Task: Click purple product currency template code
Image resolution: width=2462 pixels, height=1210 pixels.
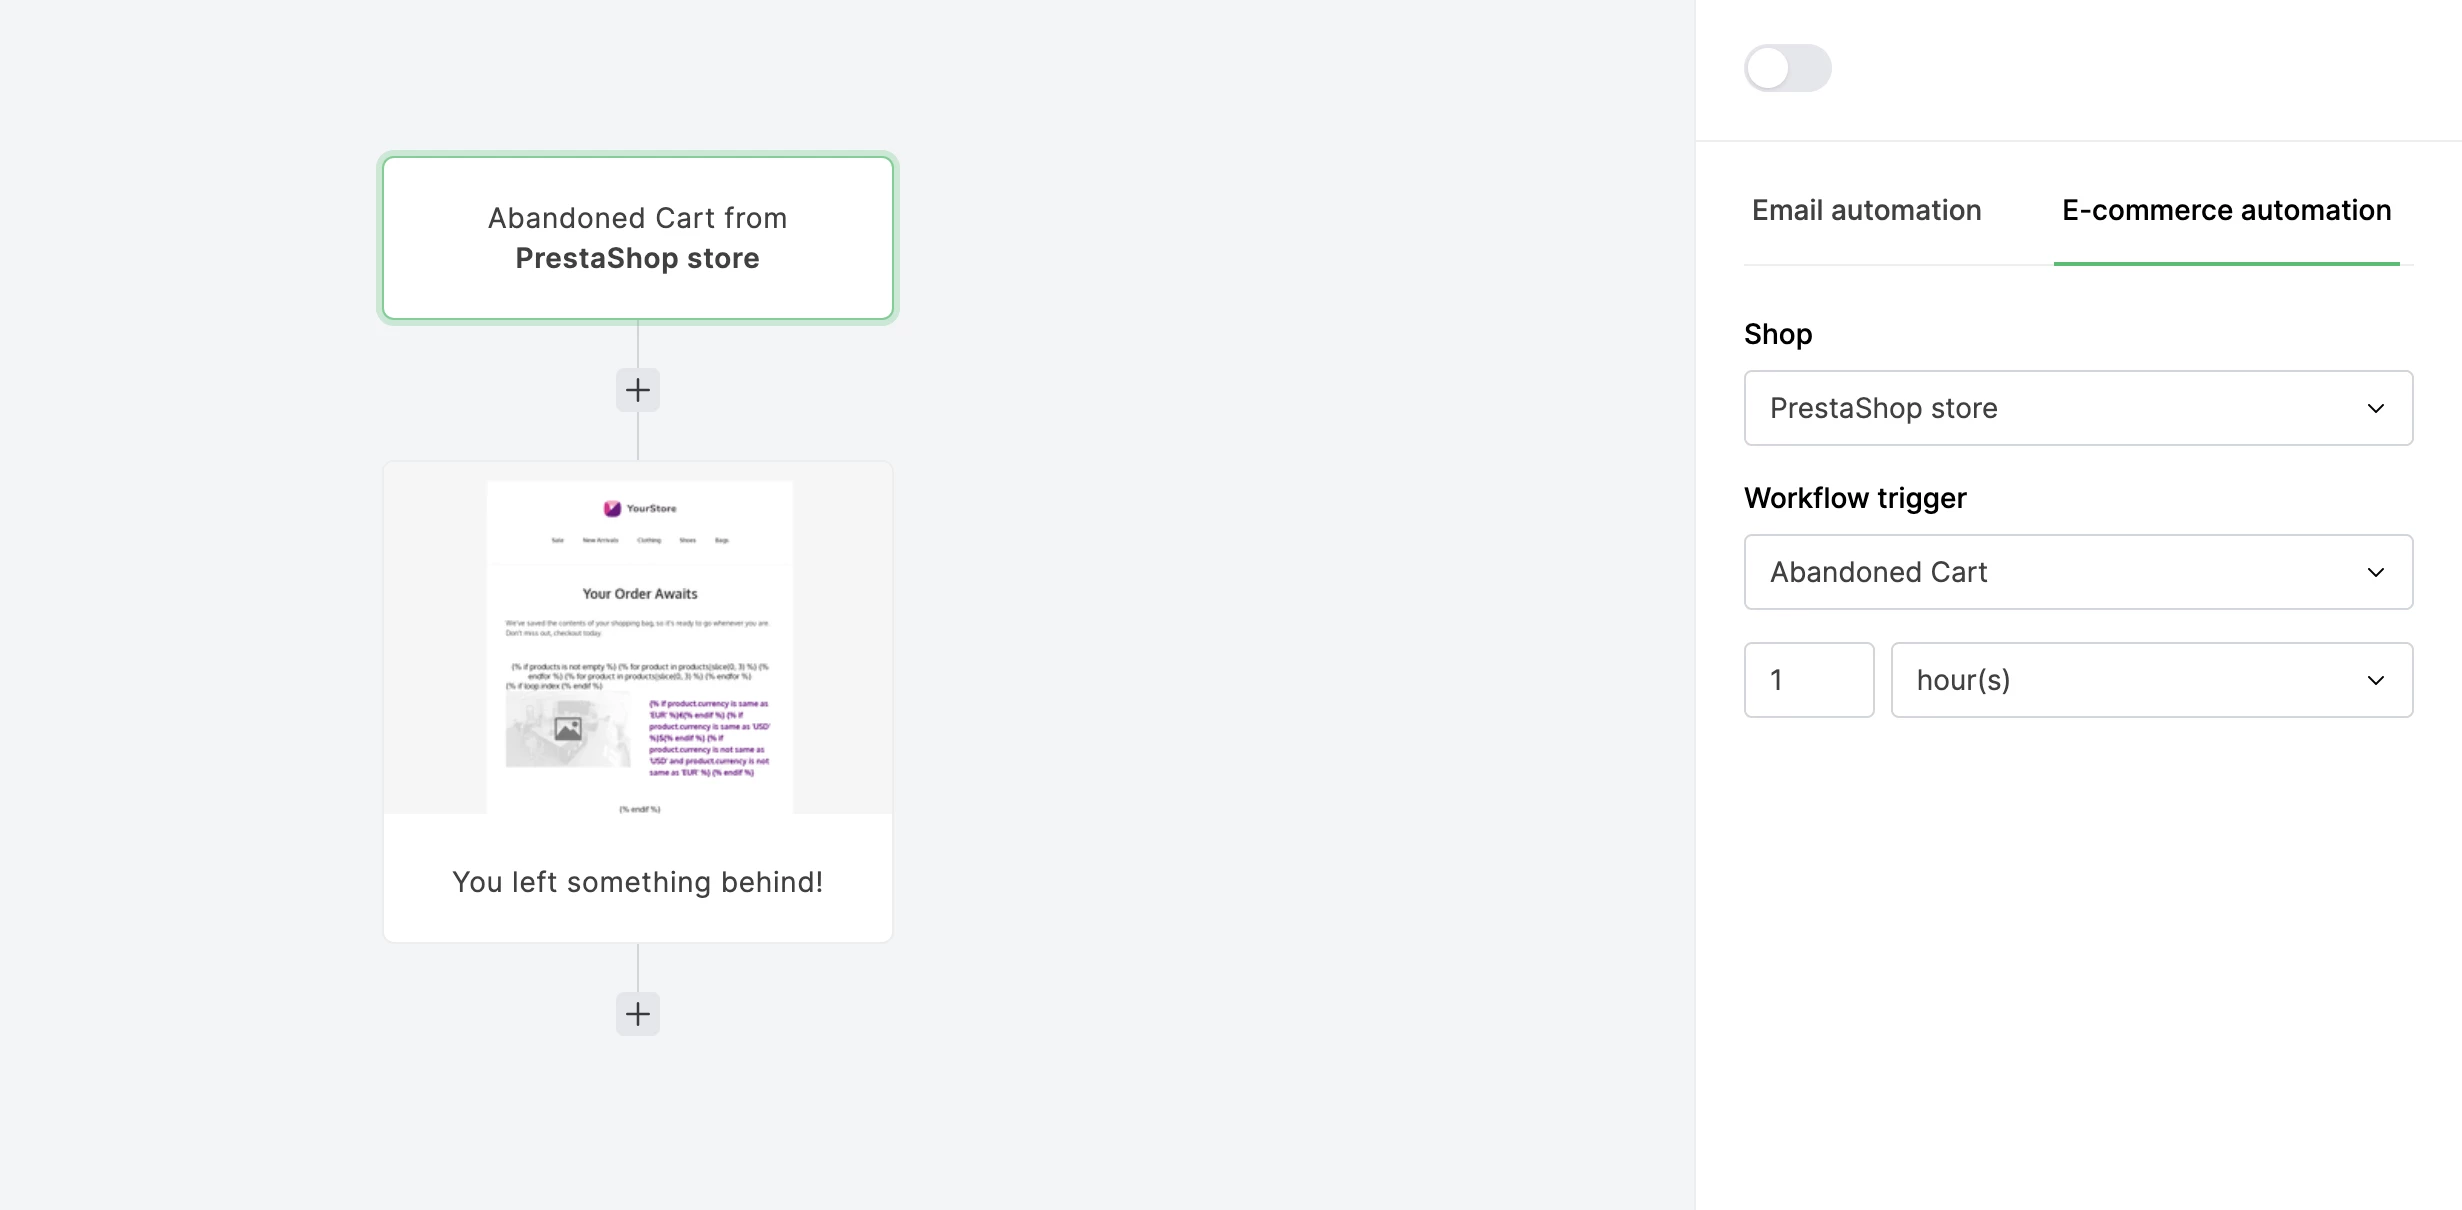Action: pyautogui.click(x=708, y=738)
